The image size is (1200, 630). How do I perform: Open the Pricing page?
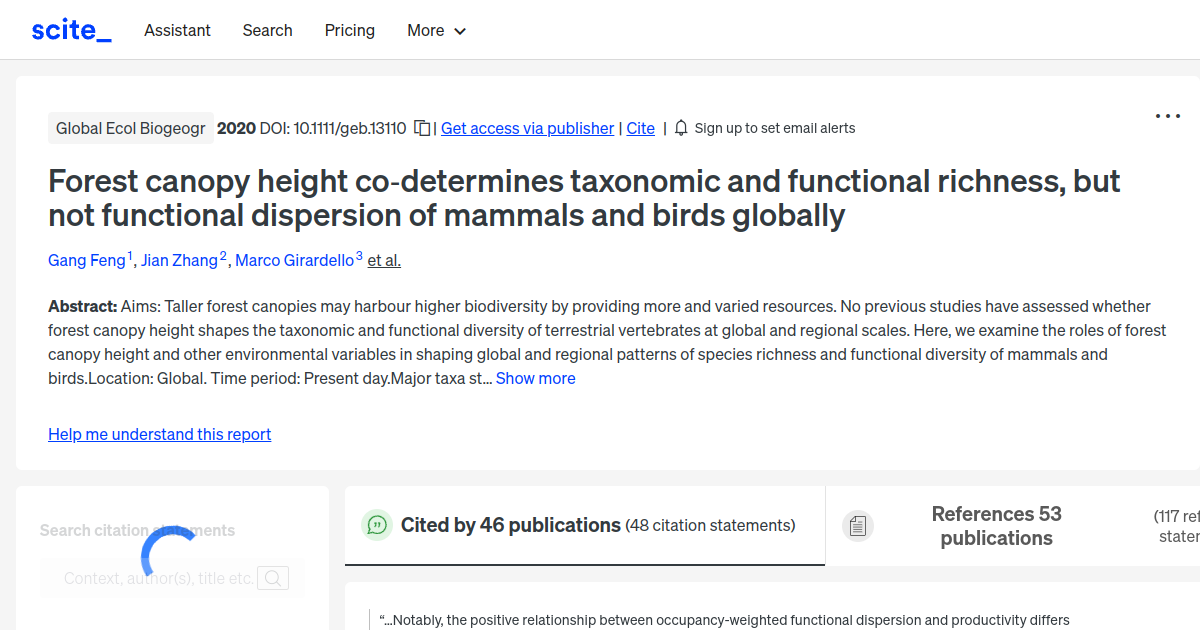coord(349,31)
